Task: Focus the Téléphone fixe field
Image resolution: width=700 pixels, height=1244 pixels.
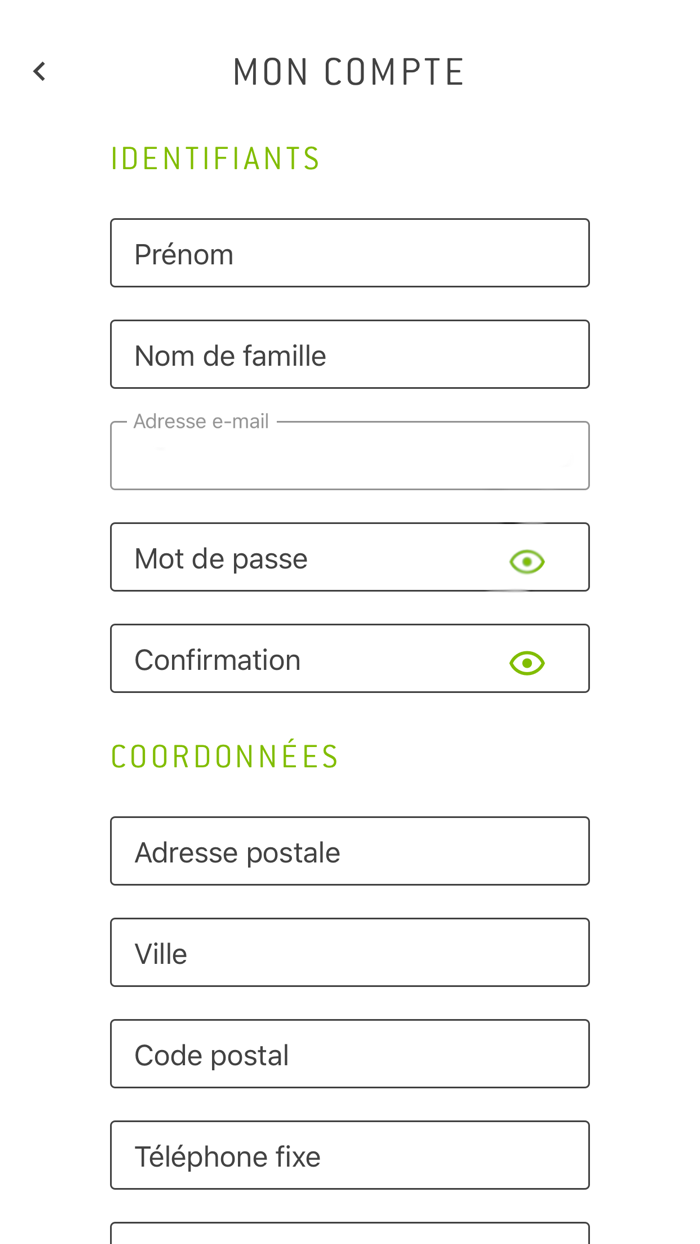Action: coord(350,1156)
